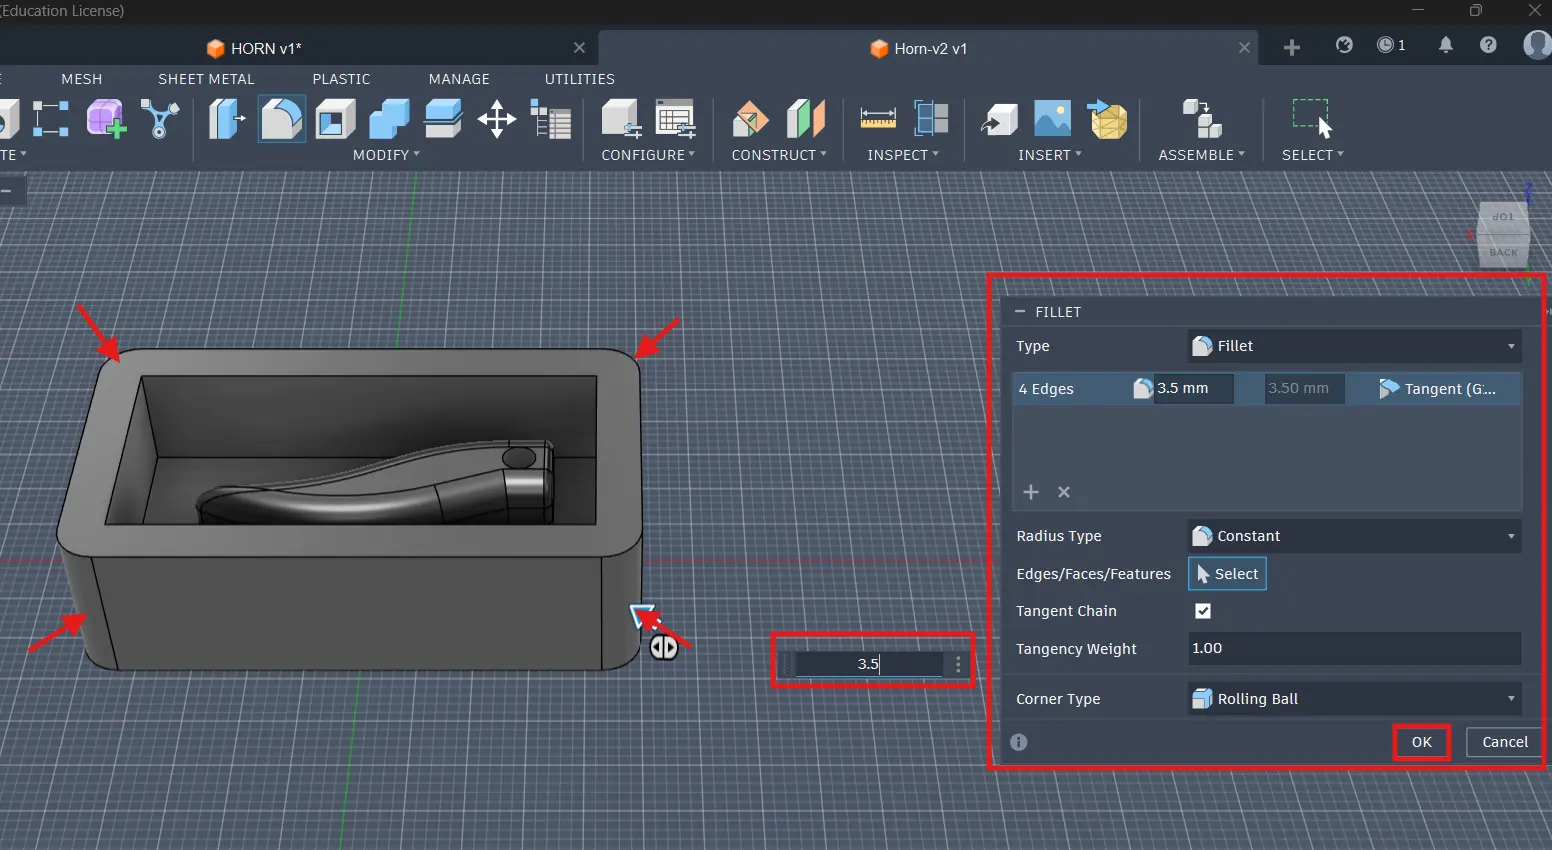Open the user profile avatar
The image size is (1552, 850).
[1537, 45]
